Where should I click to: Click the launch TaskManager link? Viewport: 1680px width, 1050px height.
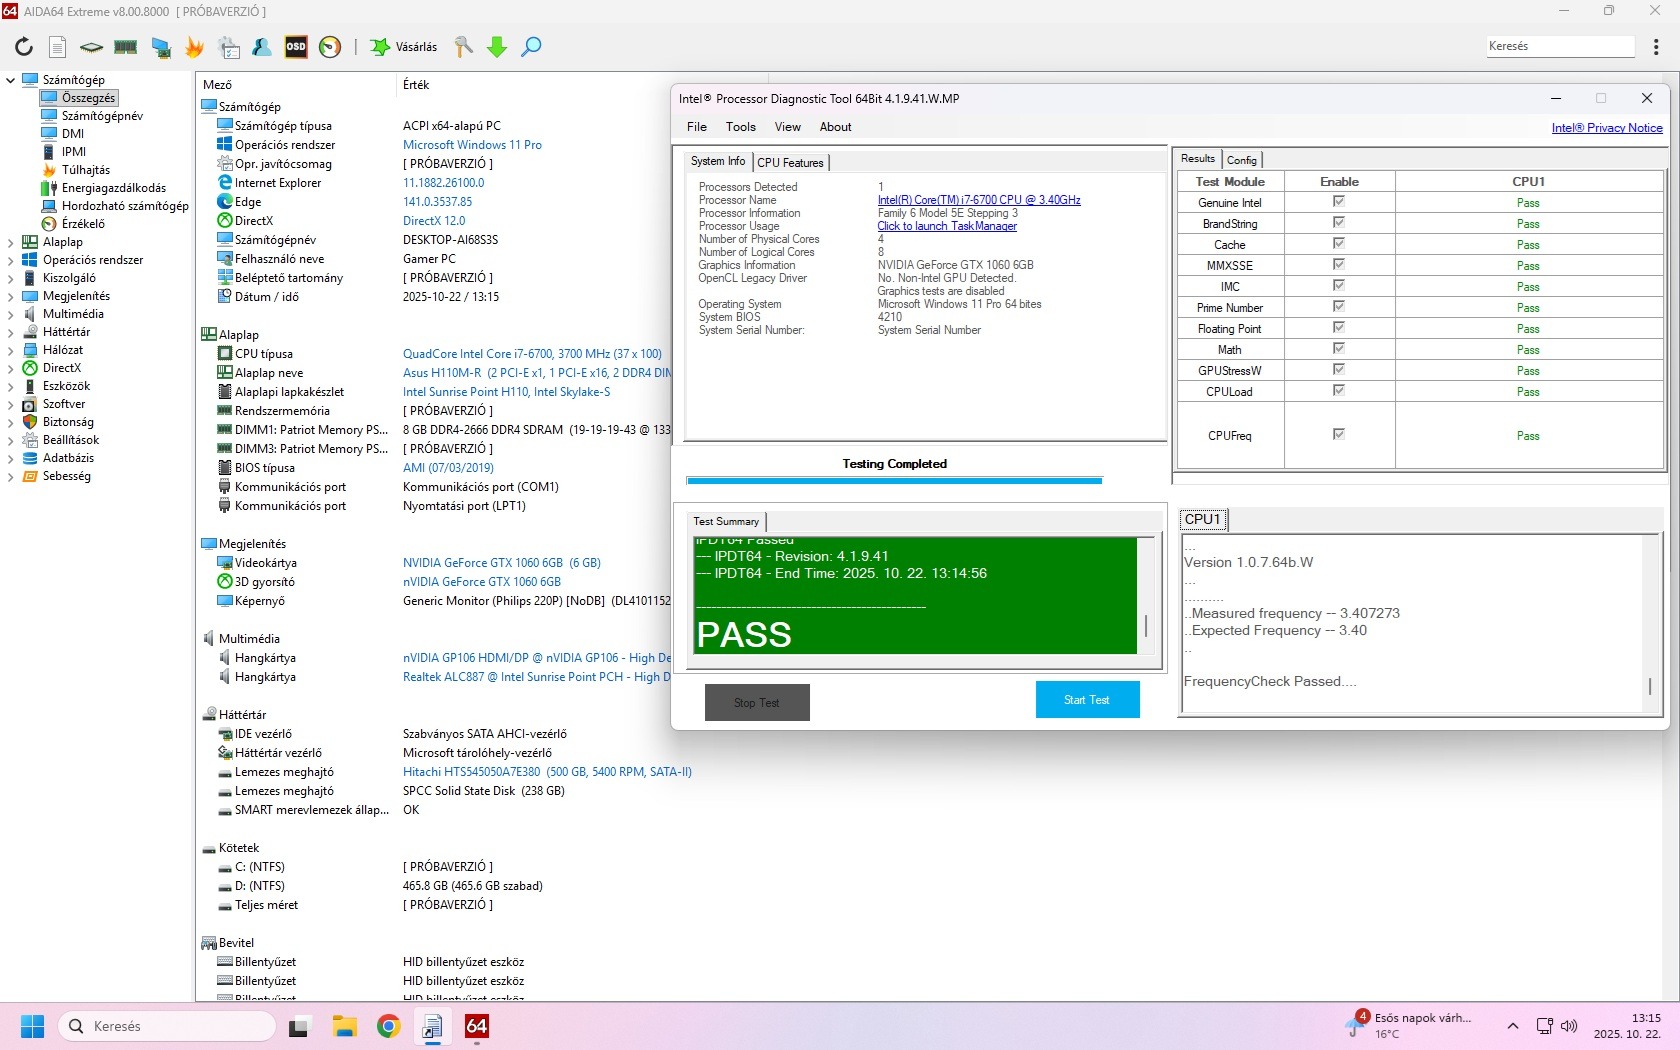947,226
